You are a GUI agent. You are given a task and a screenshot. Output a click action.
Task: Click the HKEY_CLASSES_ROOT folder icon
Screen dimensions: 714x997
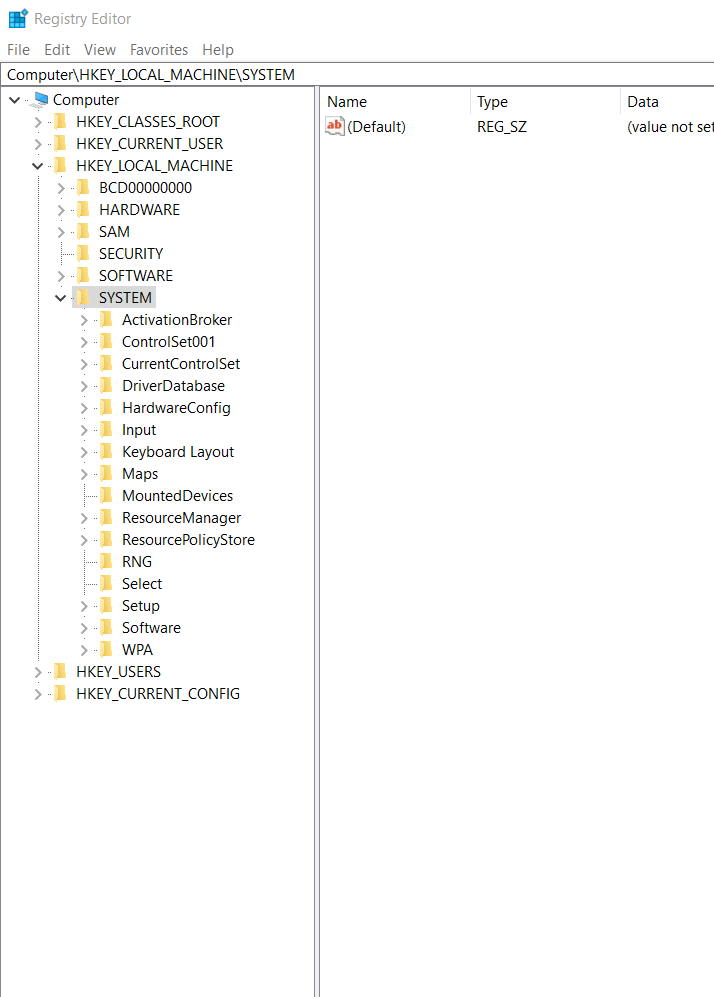pyautogui.click(x=60, y=121)
